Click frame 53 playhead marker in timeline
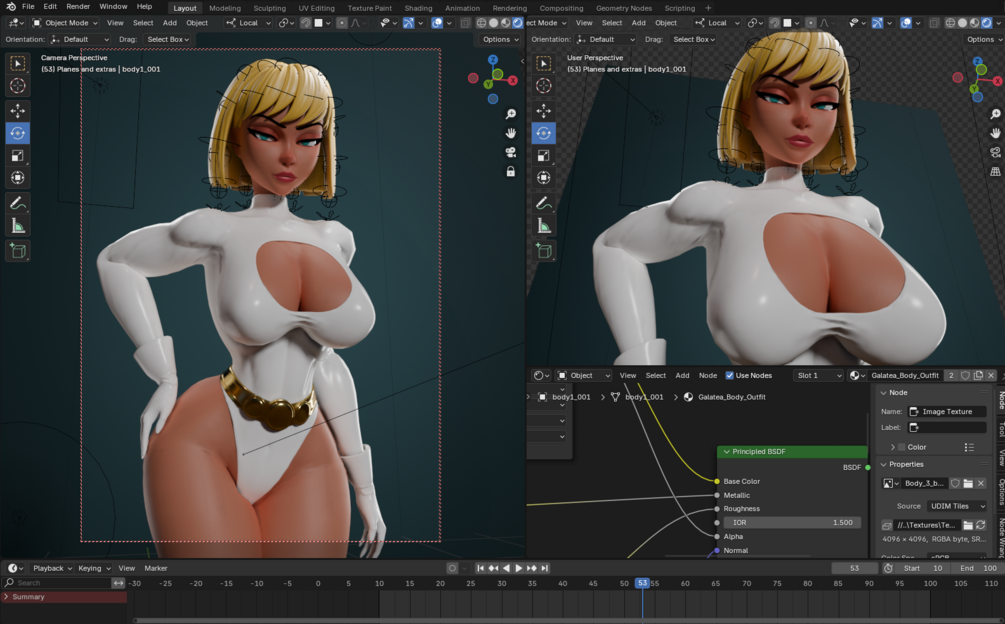The image size is (1005, 624). tap(642, 583)
